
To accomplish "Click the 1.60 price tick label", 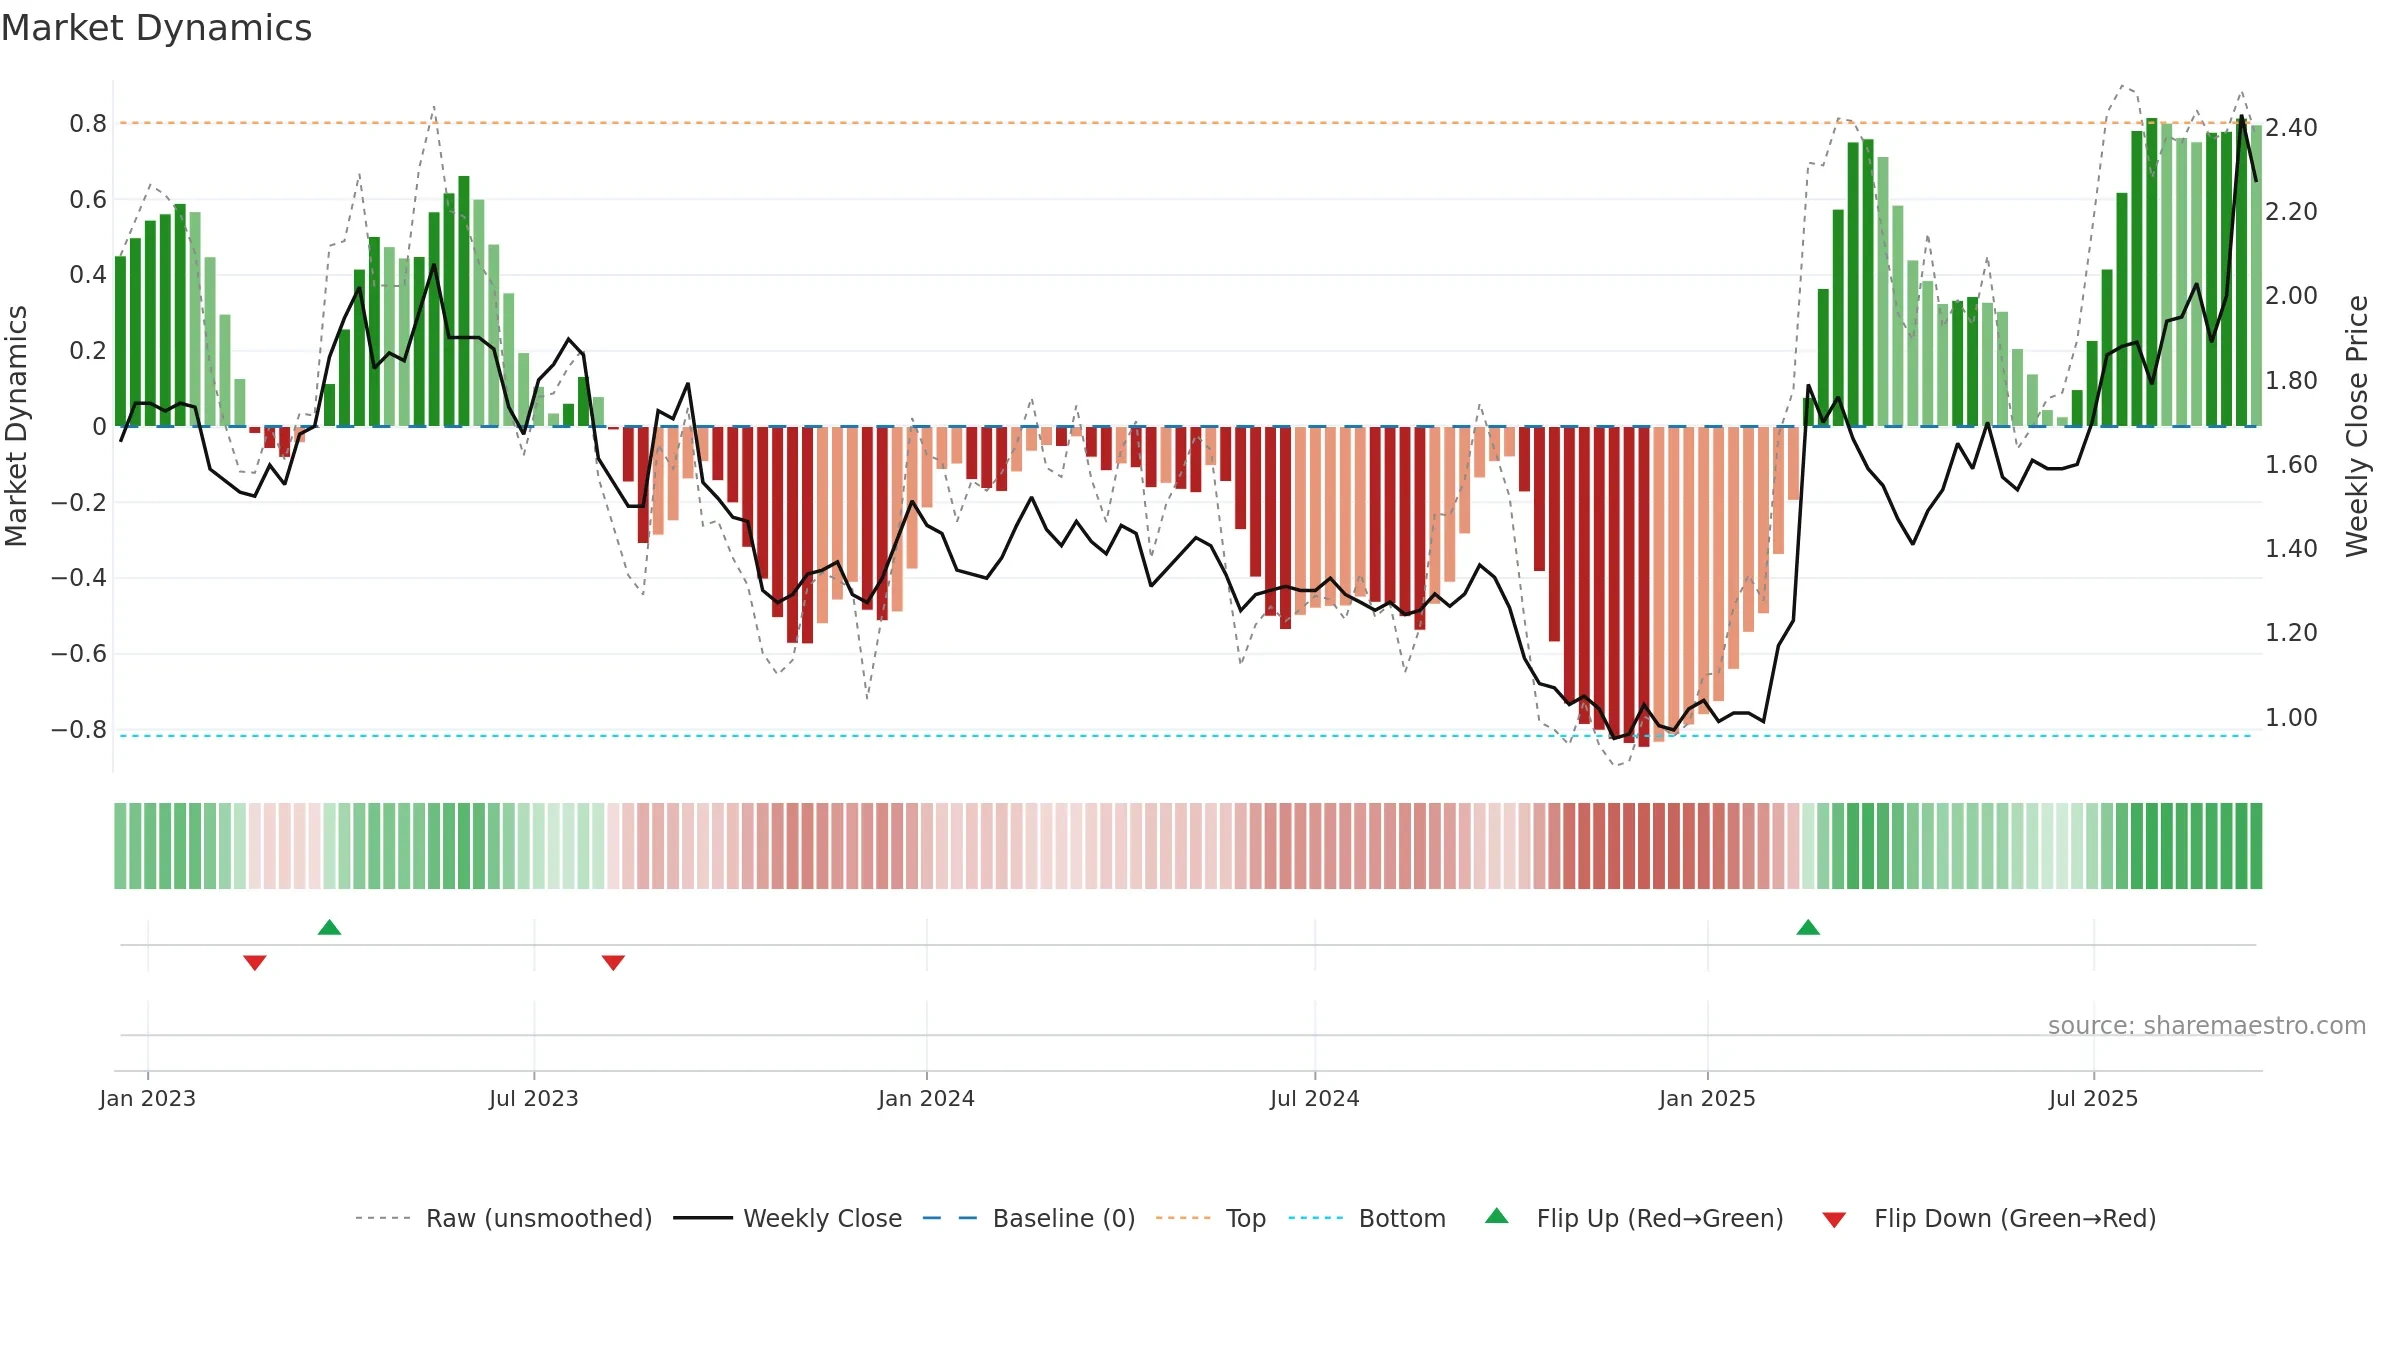I will pos(2291,464).
